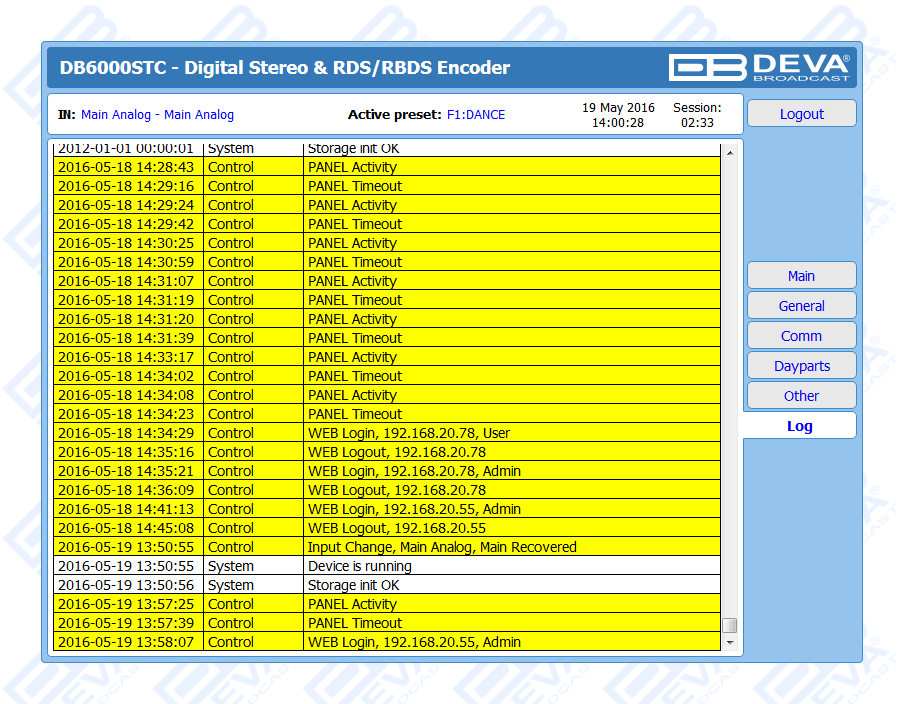Viewport: 904px width, 704px height.
Task: Open the Comm tab
Action: 801,336
